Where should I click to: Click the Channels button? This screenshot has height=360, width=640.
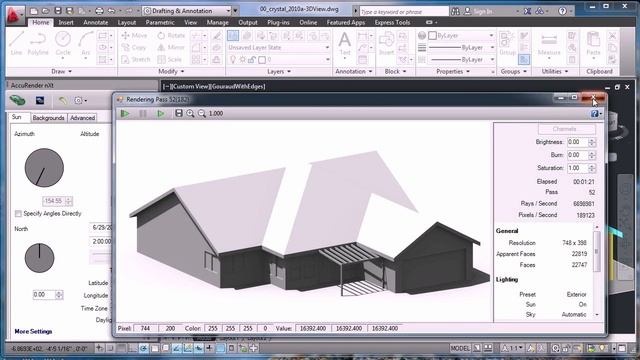click(566, 129)
